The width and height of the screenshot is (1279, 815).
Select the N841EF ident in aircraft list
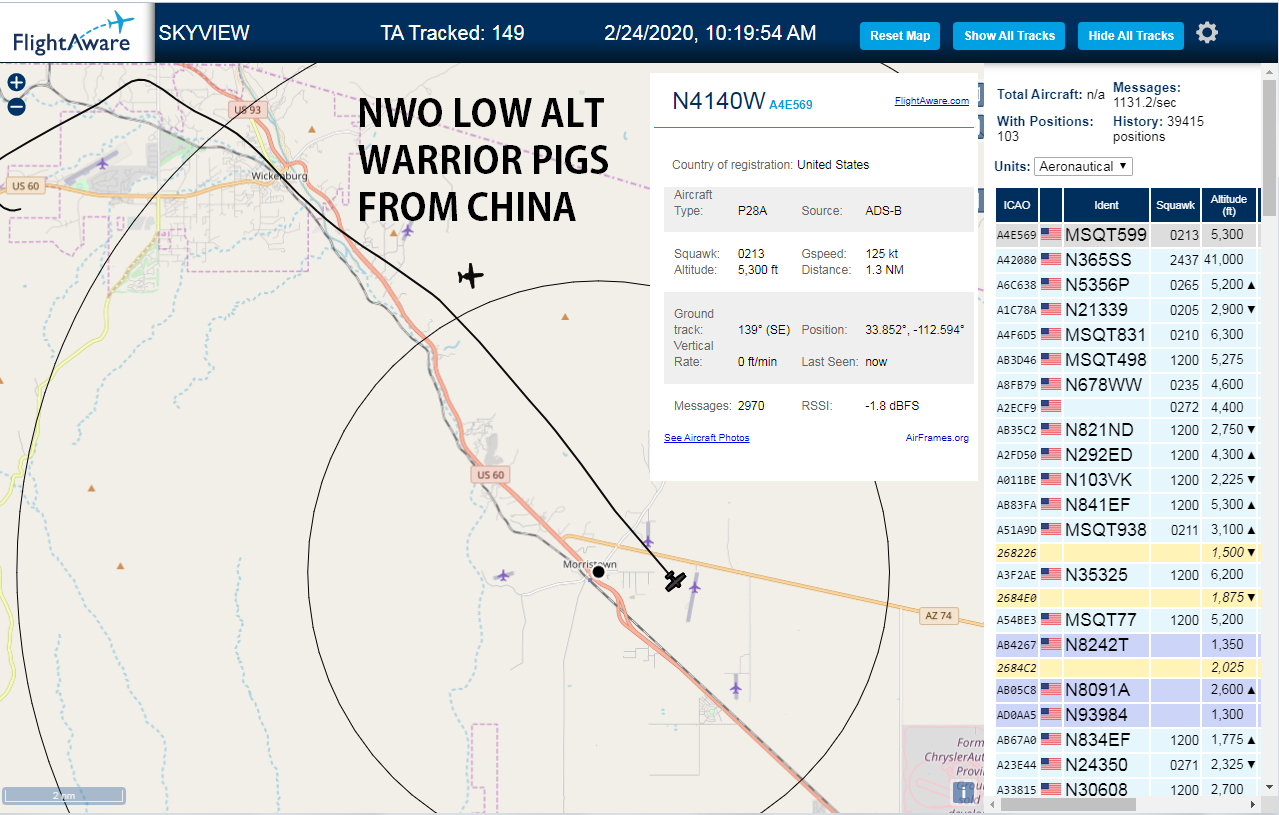tap(1097, 505)
